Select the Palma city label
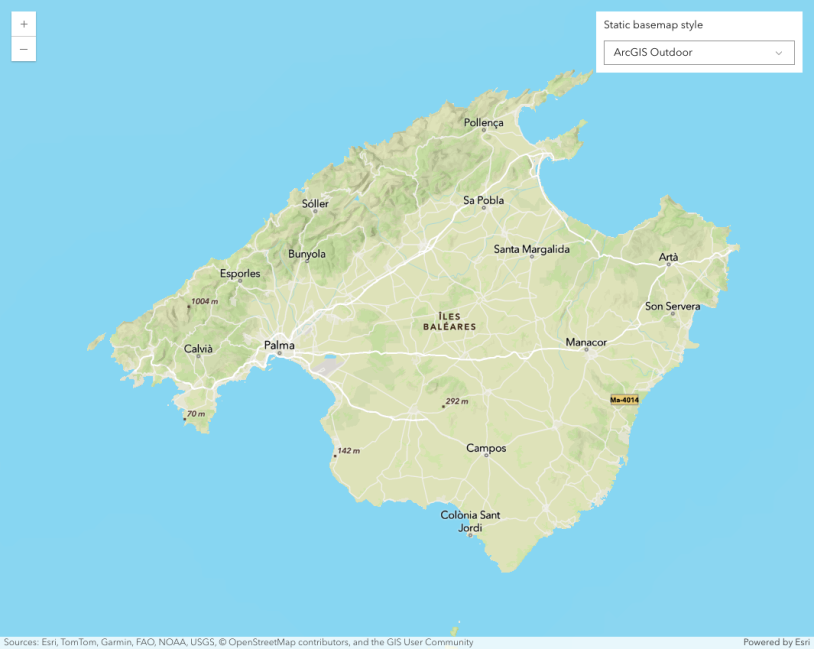Image resolution: width=814 pixels, height=649 pixels. (278, 345)
